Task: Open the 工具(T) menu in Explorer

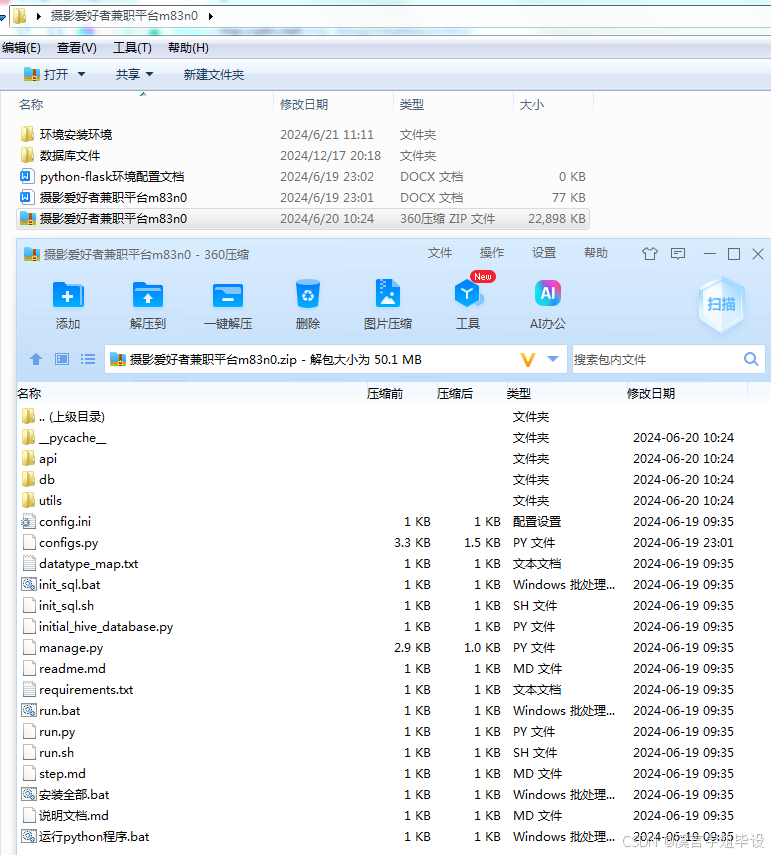Action: pyautogui.click(x=132, y=48)
